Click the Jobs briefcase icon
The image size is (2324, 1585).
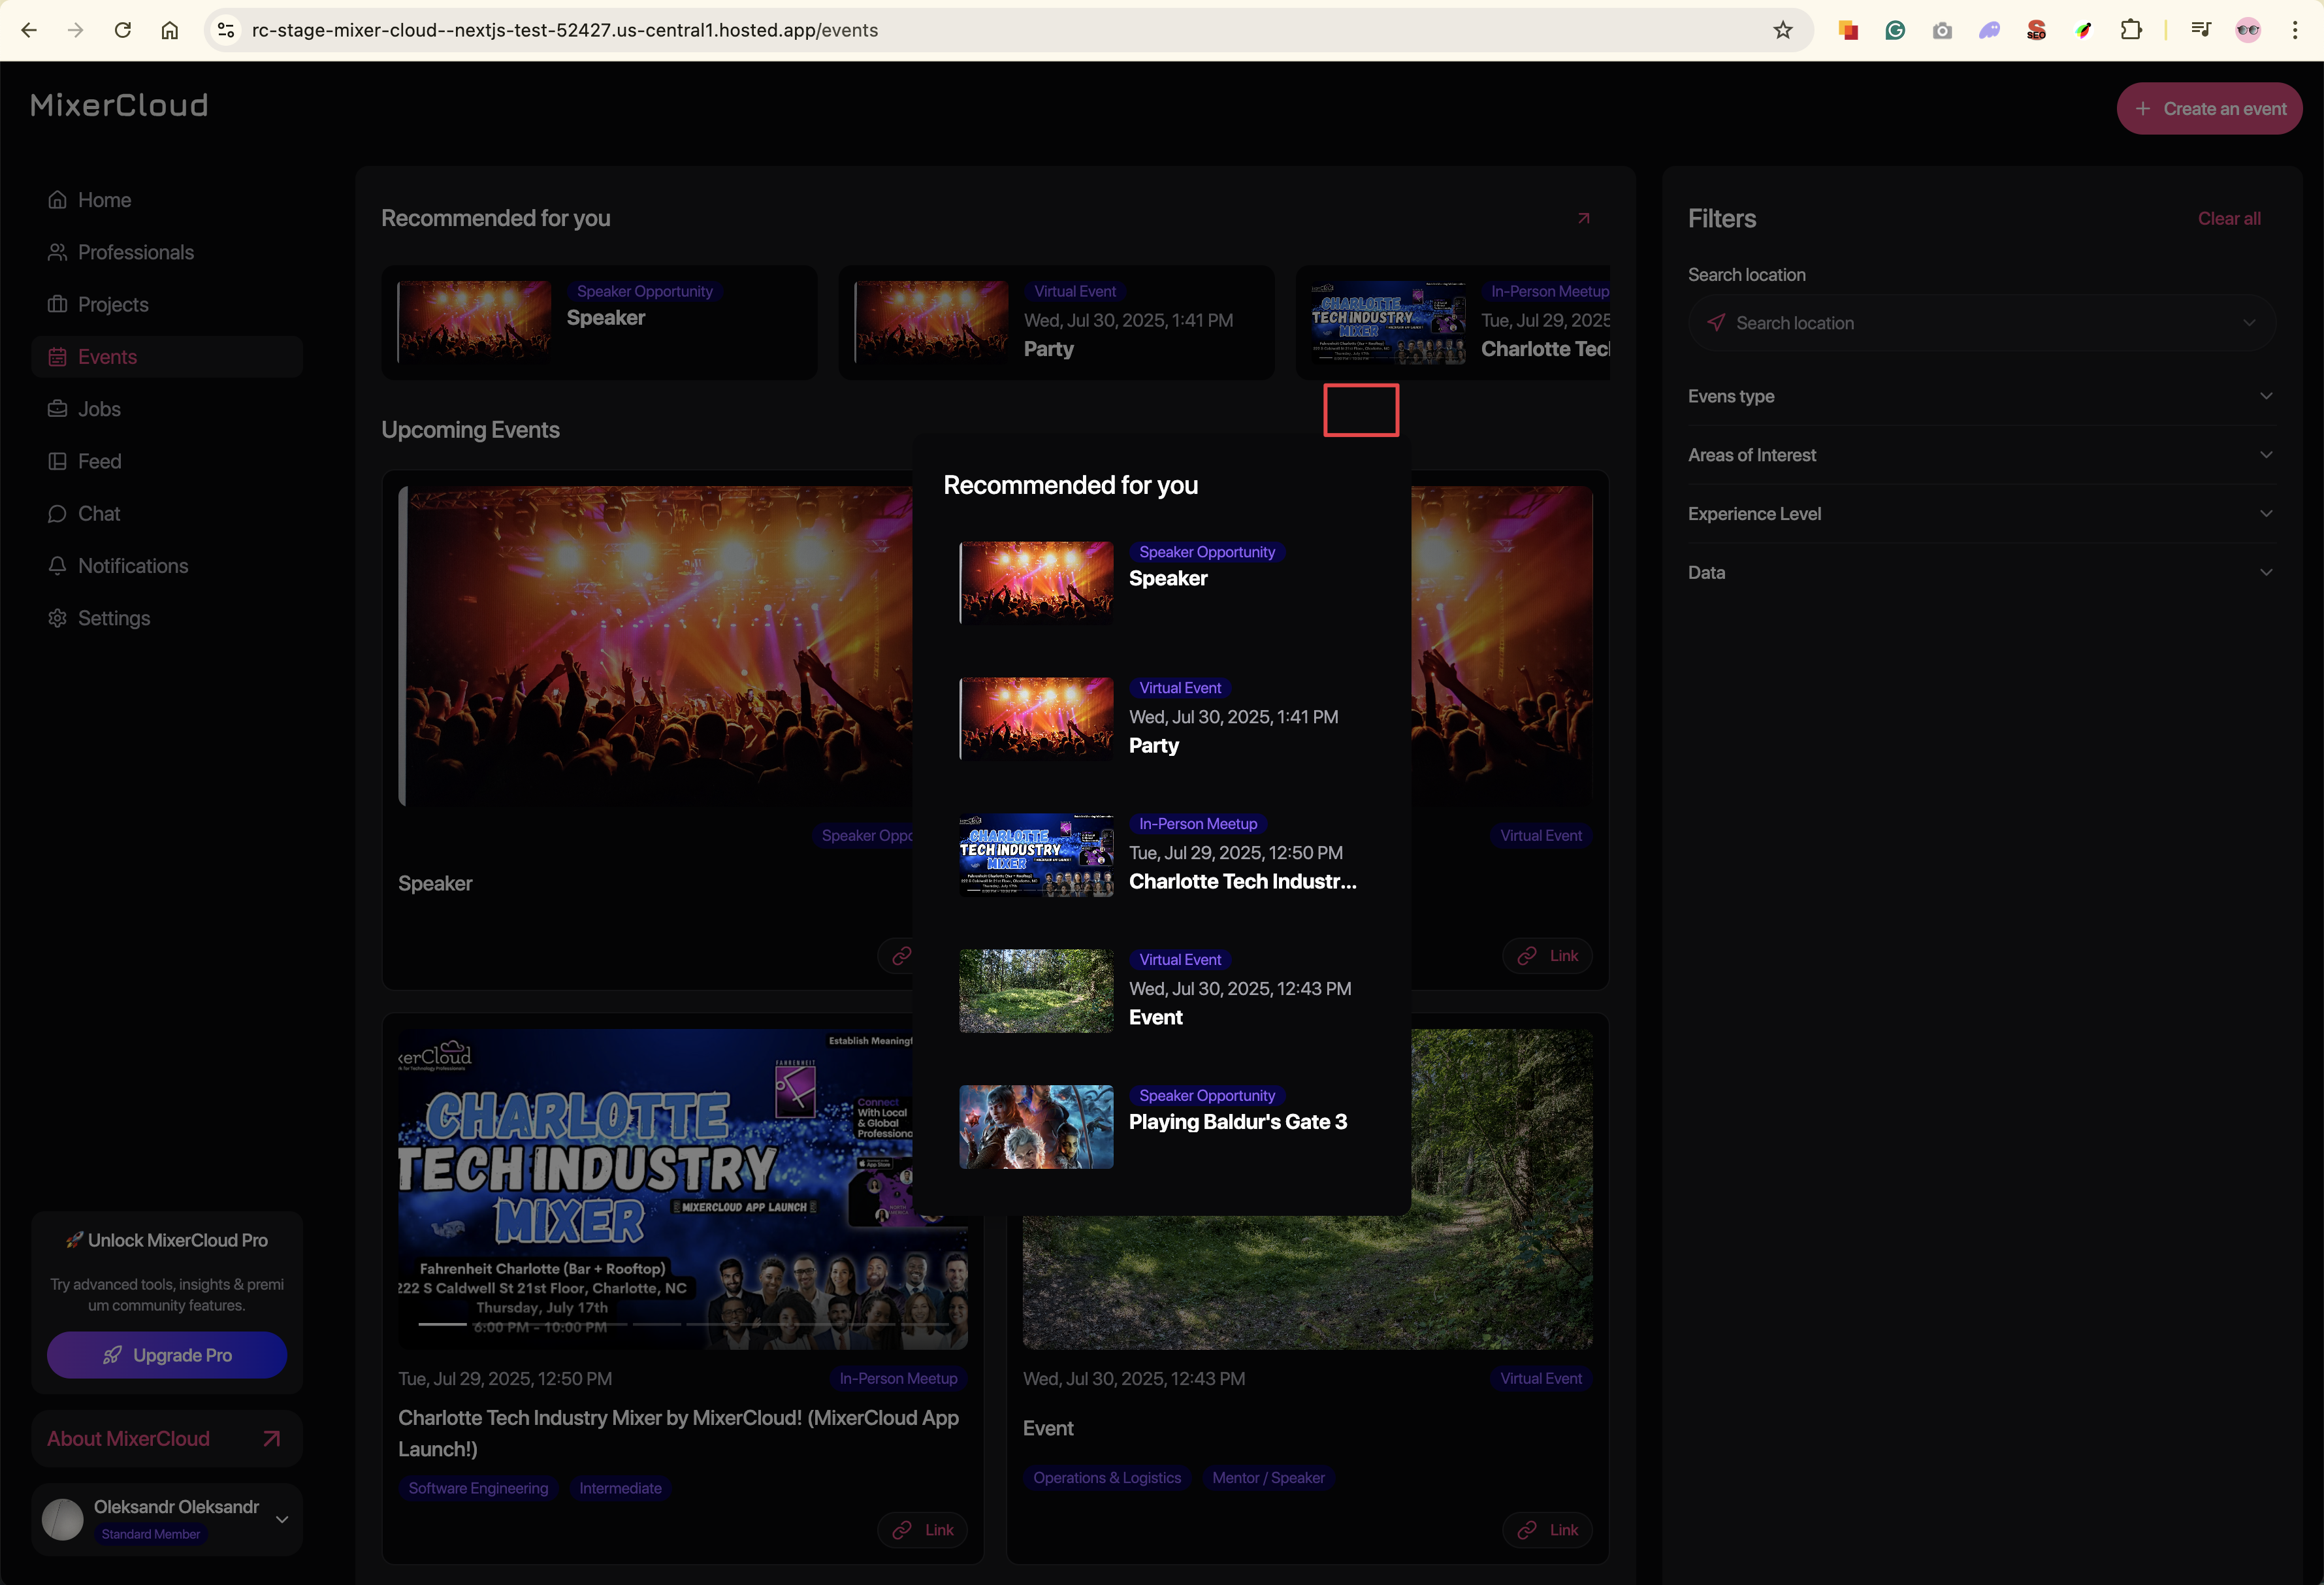tap(57, 409)
